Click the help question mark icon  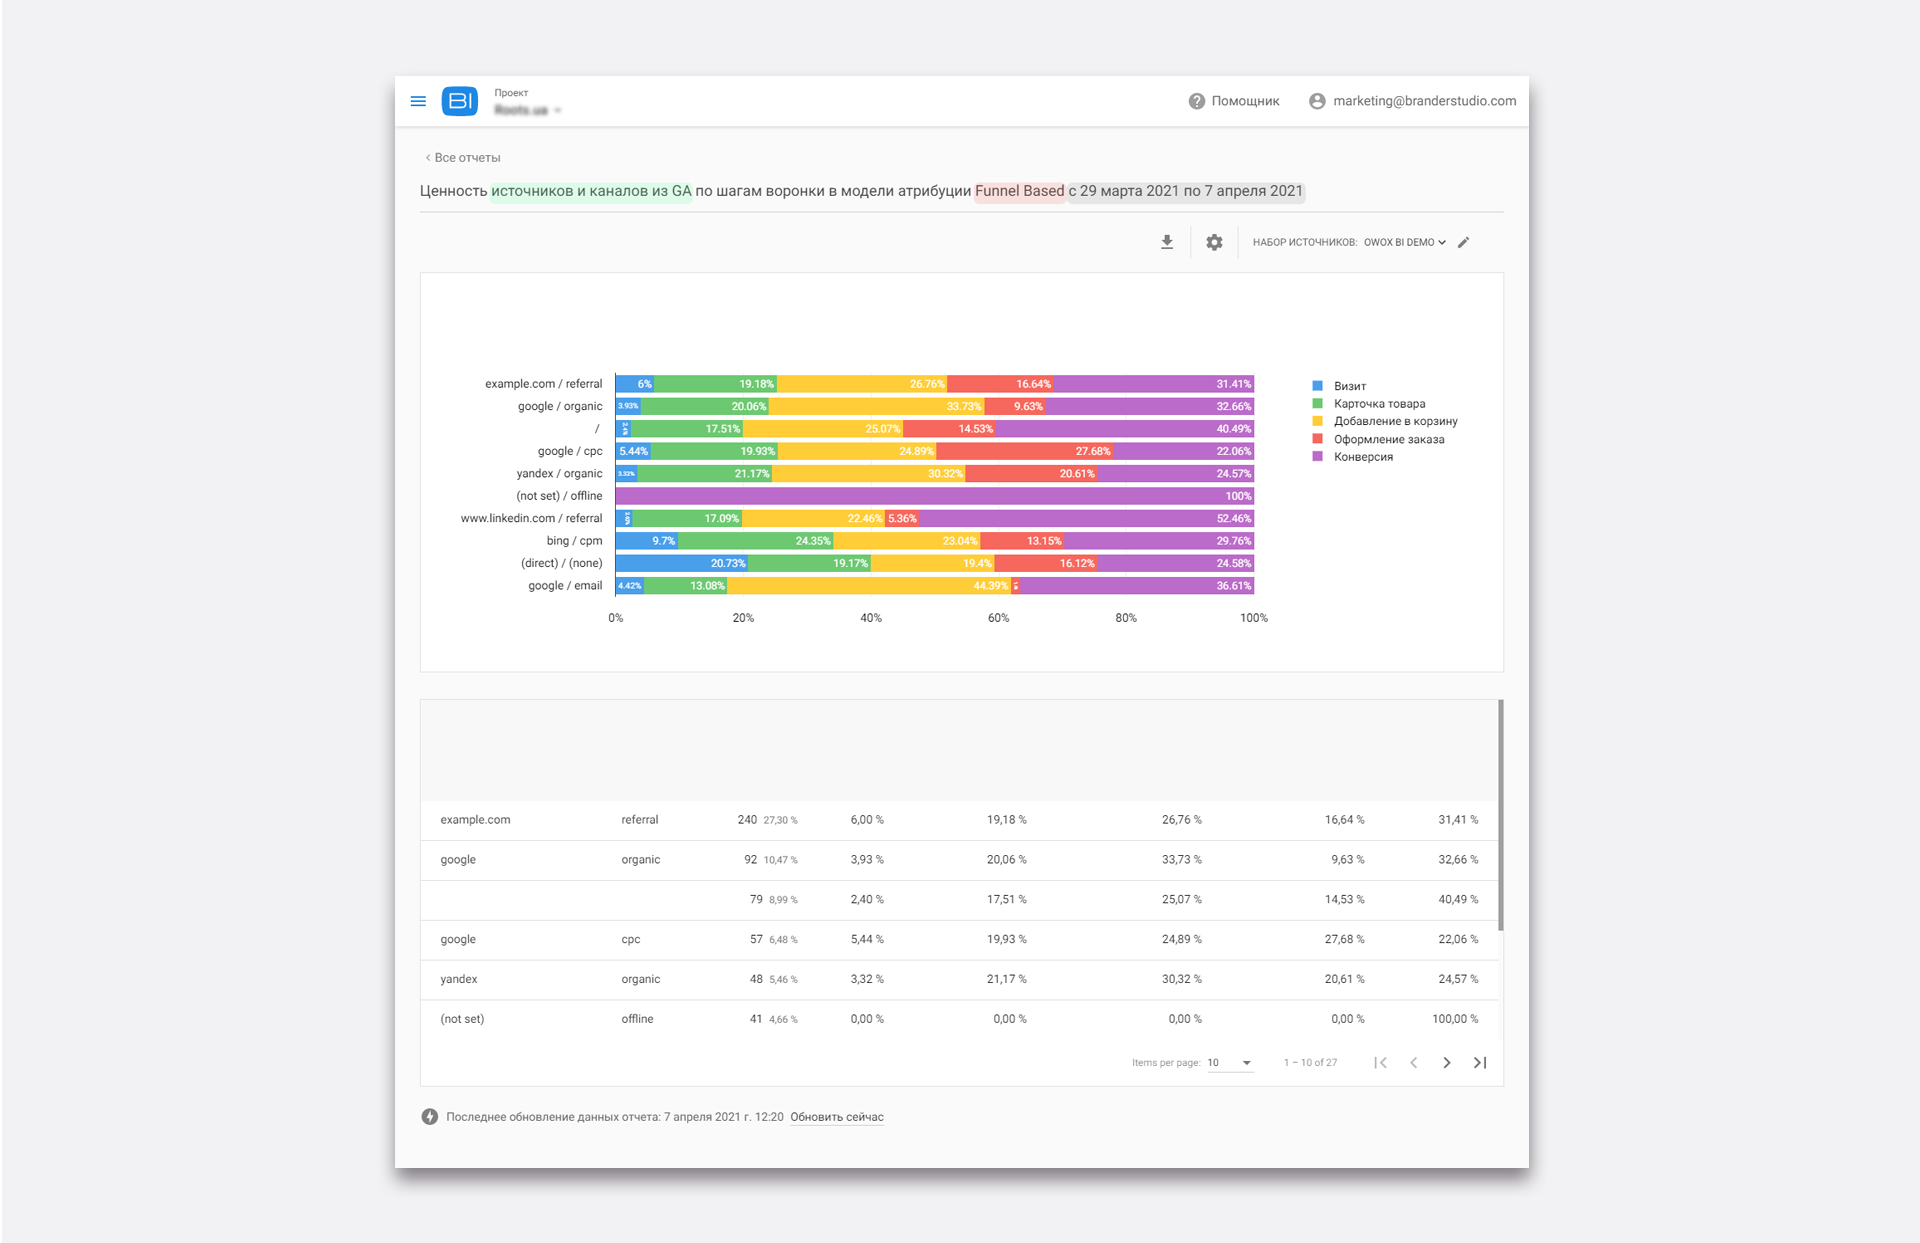pyautogui.click(x=1196, y=101)
